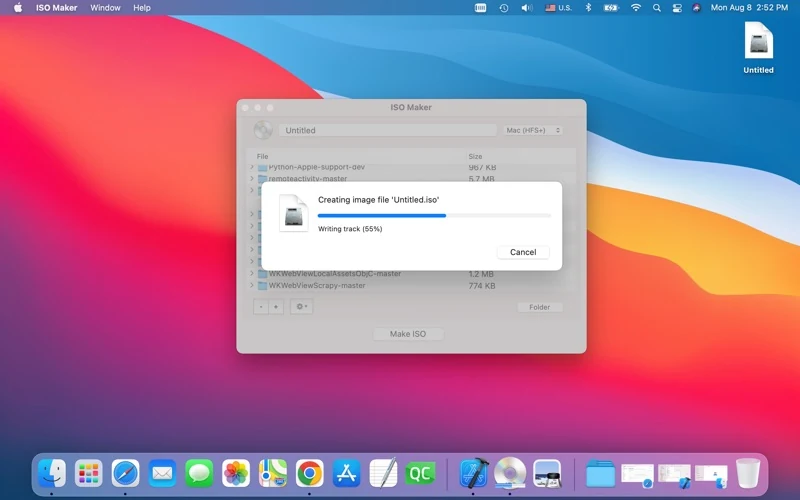The width and height of the screenshot is (800, 500).
Task: Open the Trash in the Dock
Action: click(x=748, y=473)
